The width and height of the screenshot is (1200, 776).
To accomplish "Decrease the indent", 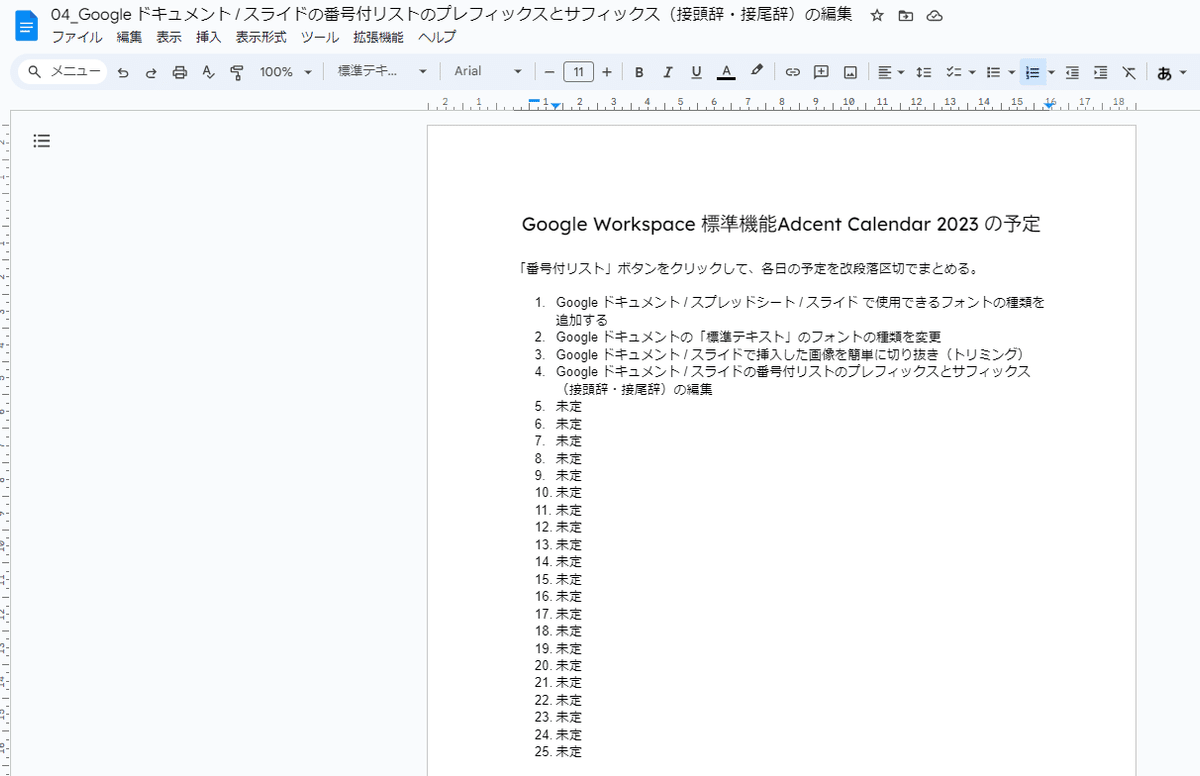I will (x=1072, y=72).
